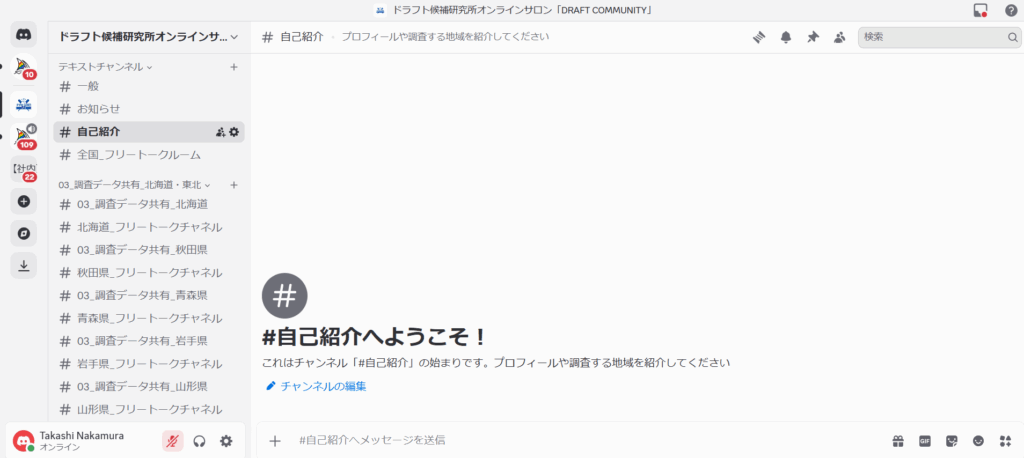This screenshot has height=458, width=1024.
Task: Open user settings gear icon
Action: (226, 440)
